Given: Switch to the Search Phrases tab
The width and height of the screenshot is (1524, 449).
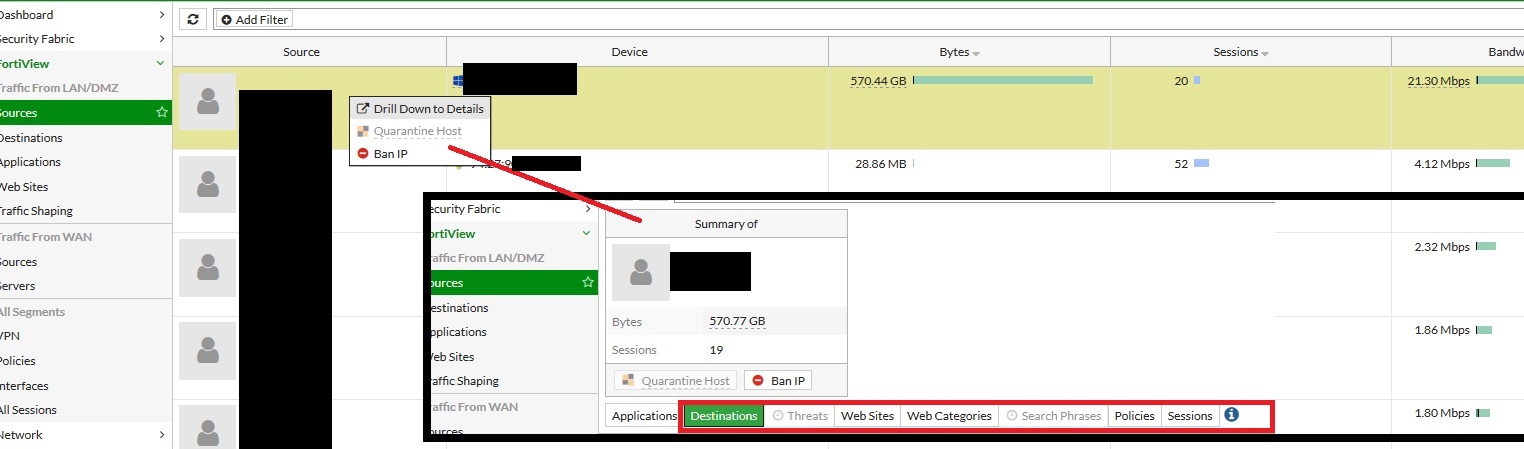Looking at the screenshot, I should coord(1053,416).
